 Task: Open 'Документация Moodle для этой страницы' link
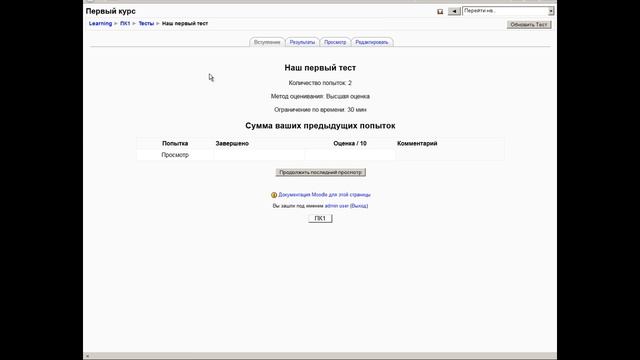(x=324, y=195)
